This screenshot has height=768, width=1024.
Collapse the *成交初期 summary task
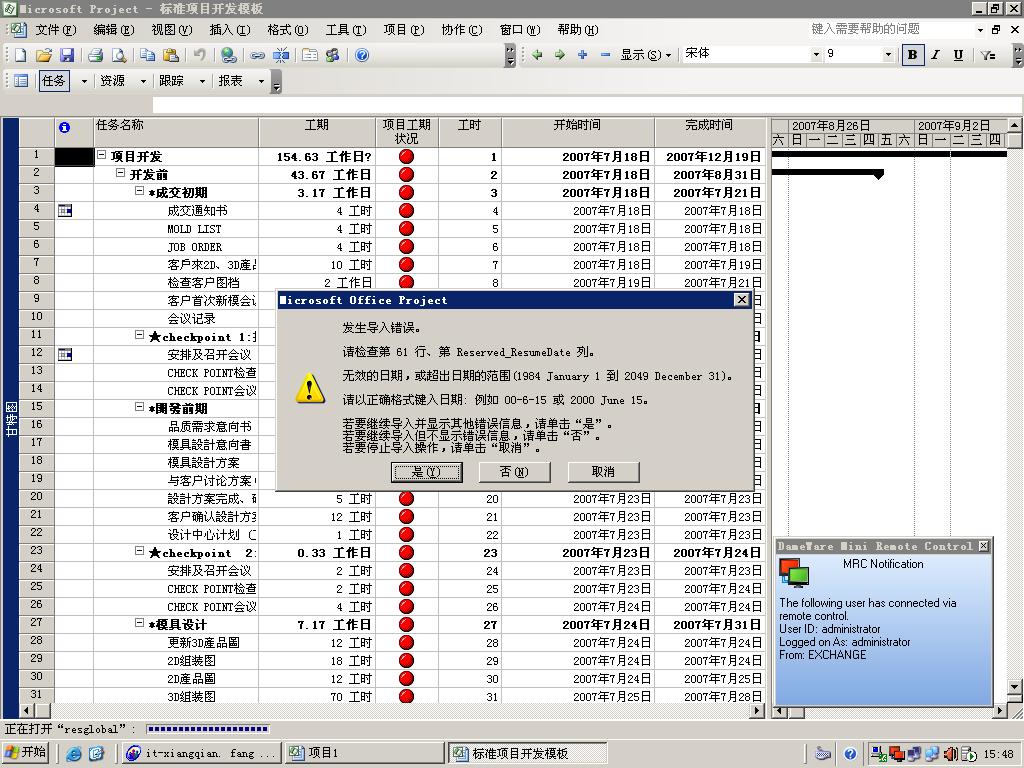coord(139,191)
